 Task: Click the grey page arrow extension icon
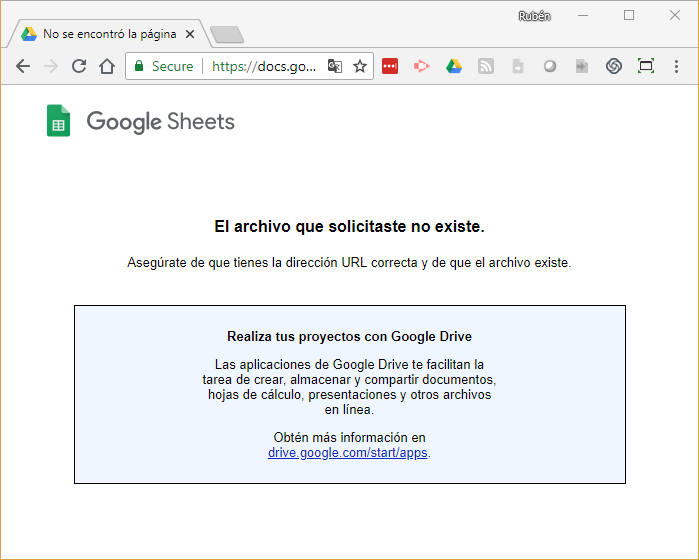coord(582,66)
